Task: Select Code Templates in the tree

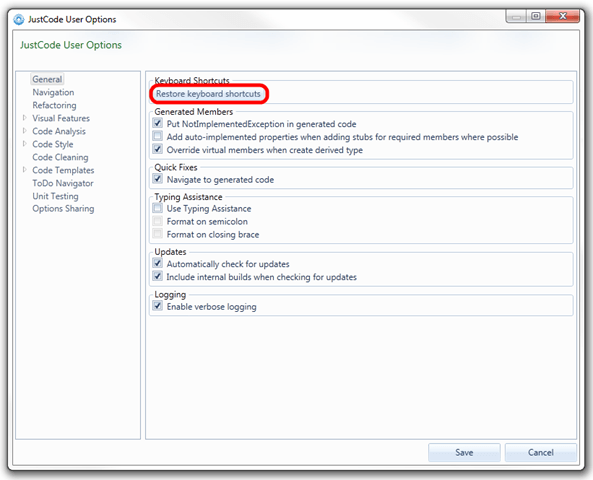Action: coord(63,170)
